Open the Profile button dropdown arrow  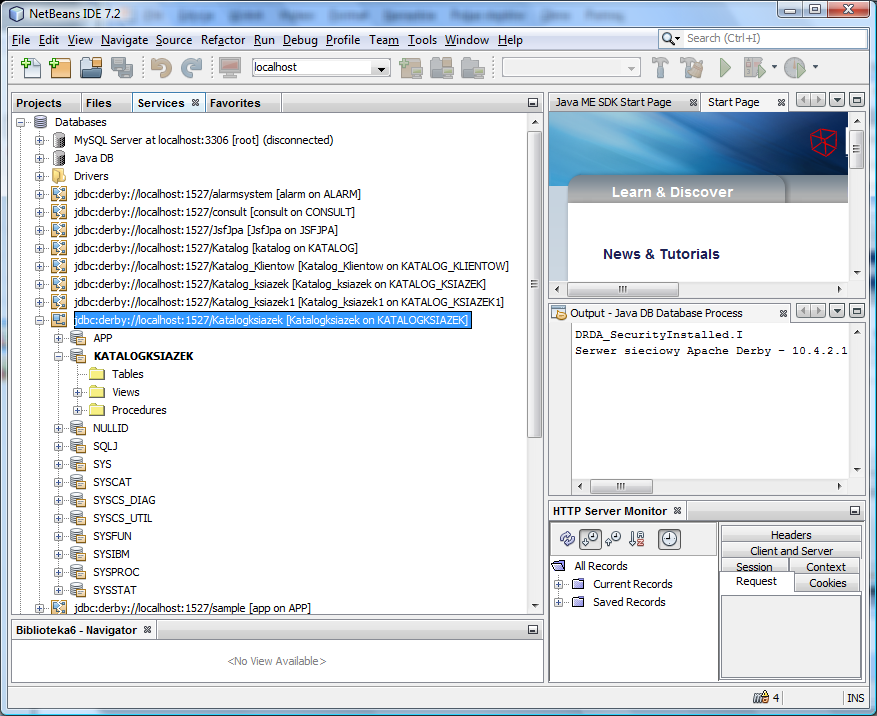tap(815, 67)
